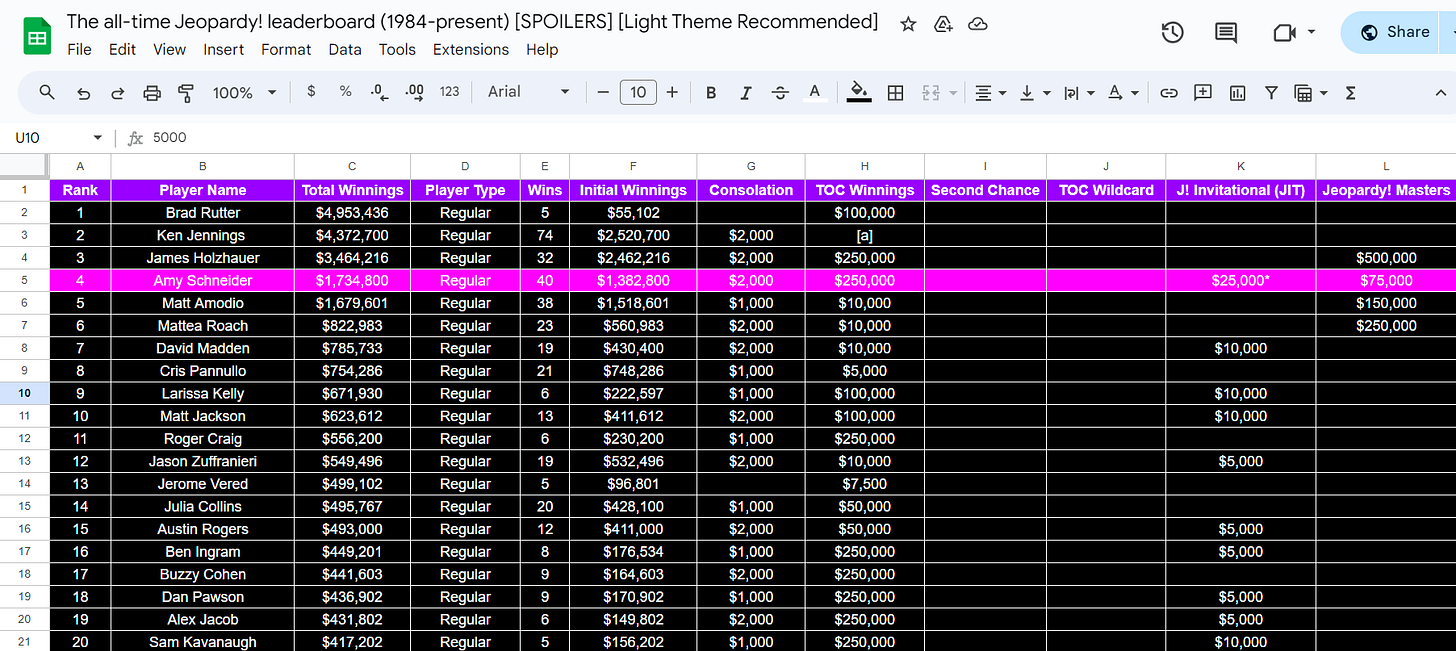
Task: Open the fill color picker
Action: tap(858, 92)
